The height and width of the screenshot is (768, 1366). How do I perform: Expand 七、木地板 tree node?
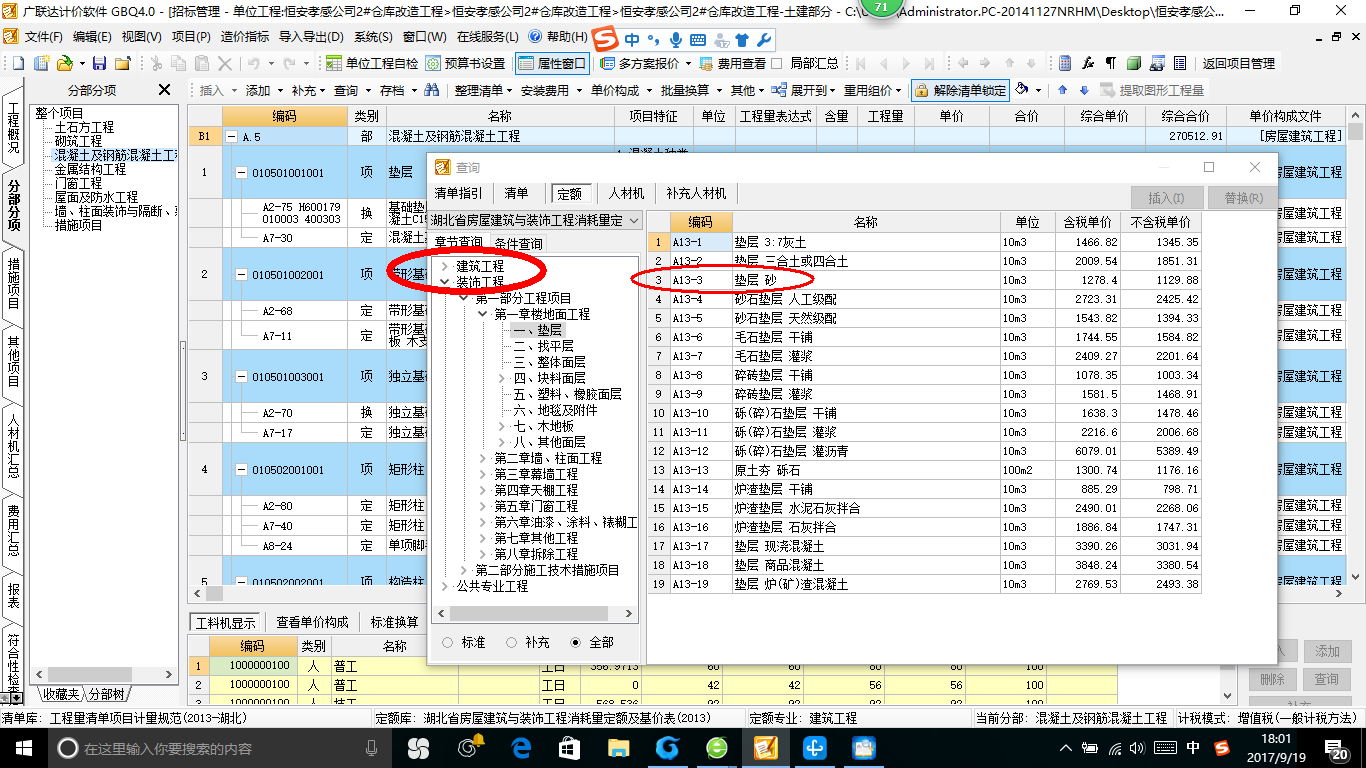[502, 426]
